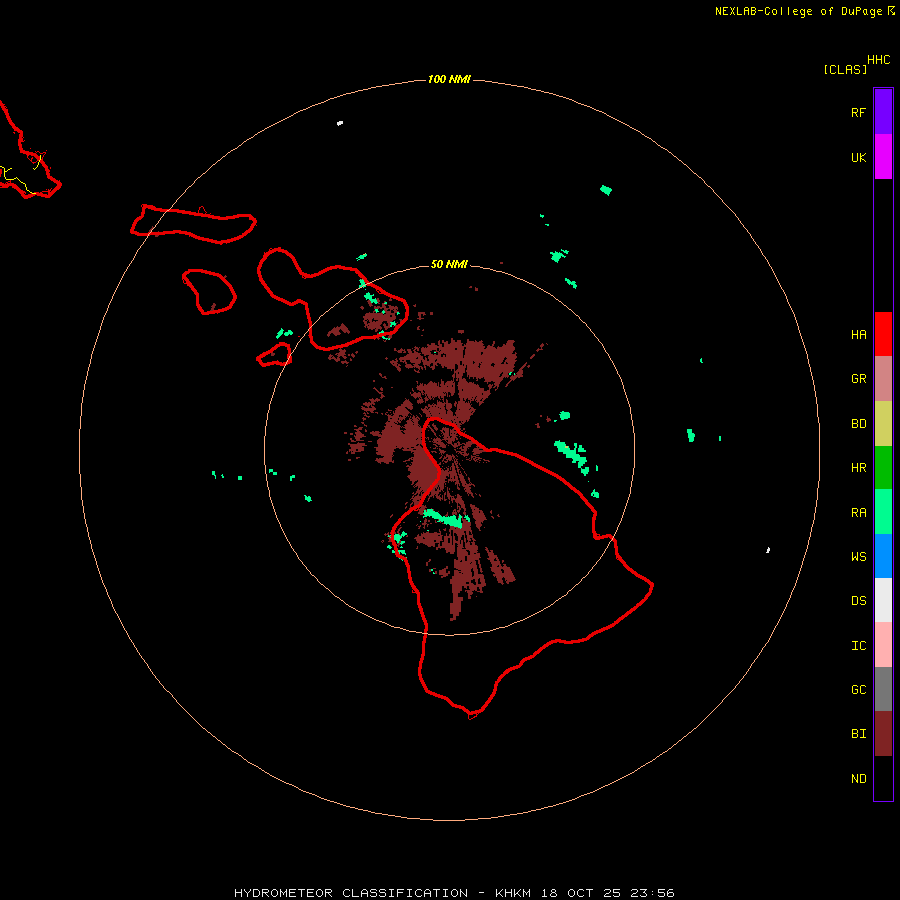Image resolution: width=900 pixels, height=900 pixels.
Task: Click the UK magenta legend swatch
Action: [883, 157]
